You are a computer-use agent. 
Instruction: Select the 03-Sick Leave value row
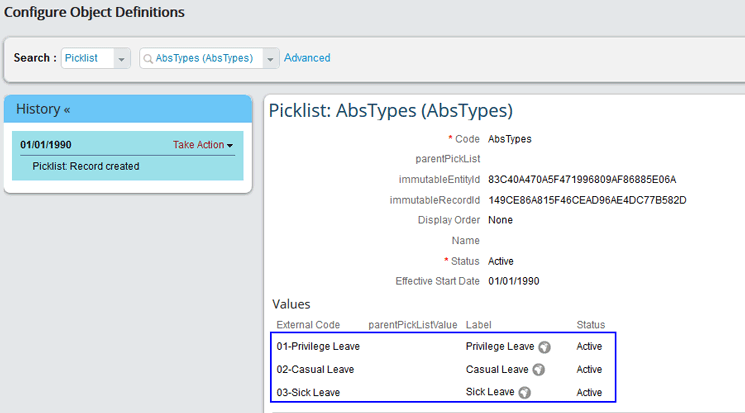pyautogui.click(x=308, y=393)
